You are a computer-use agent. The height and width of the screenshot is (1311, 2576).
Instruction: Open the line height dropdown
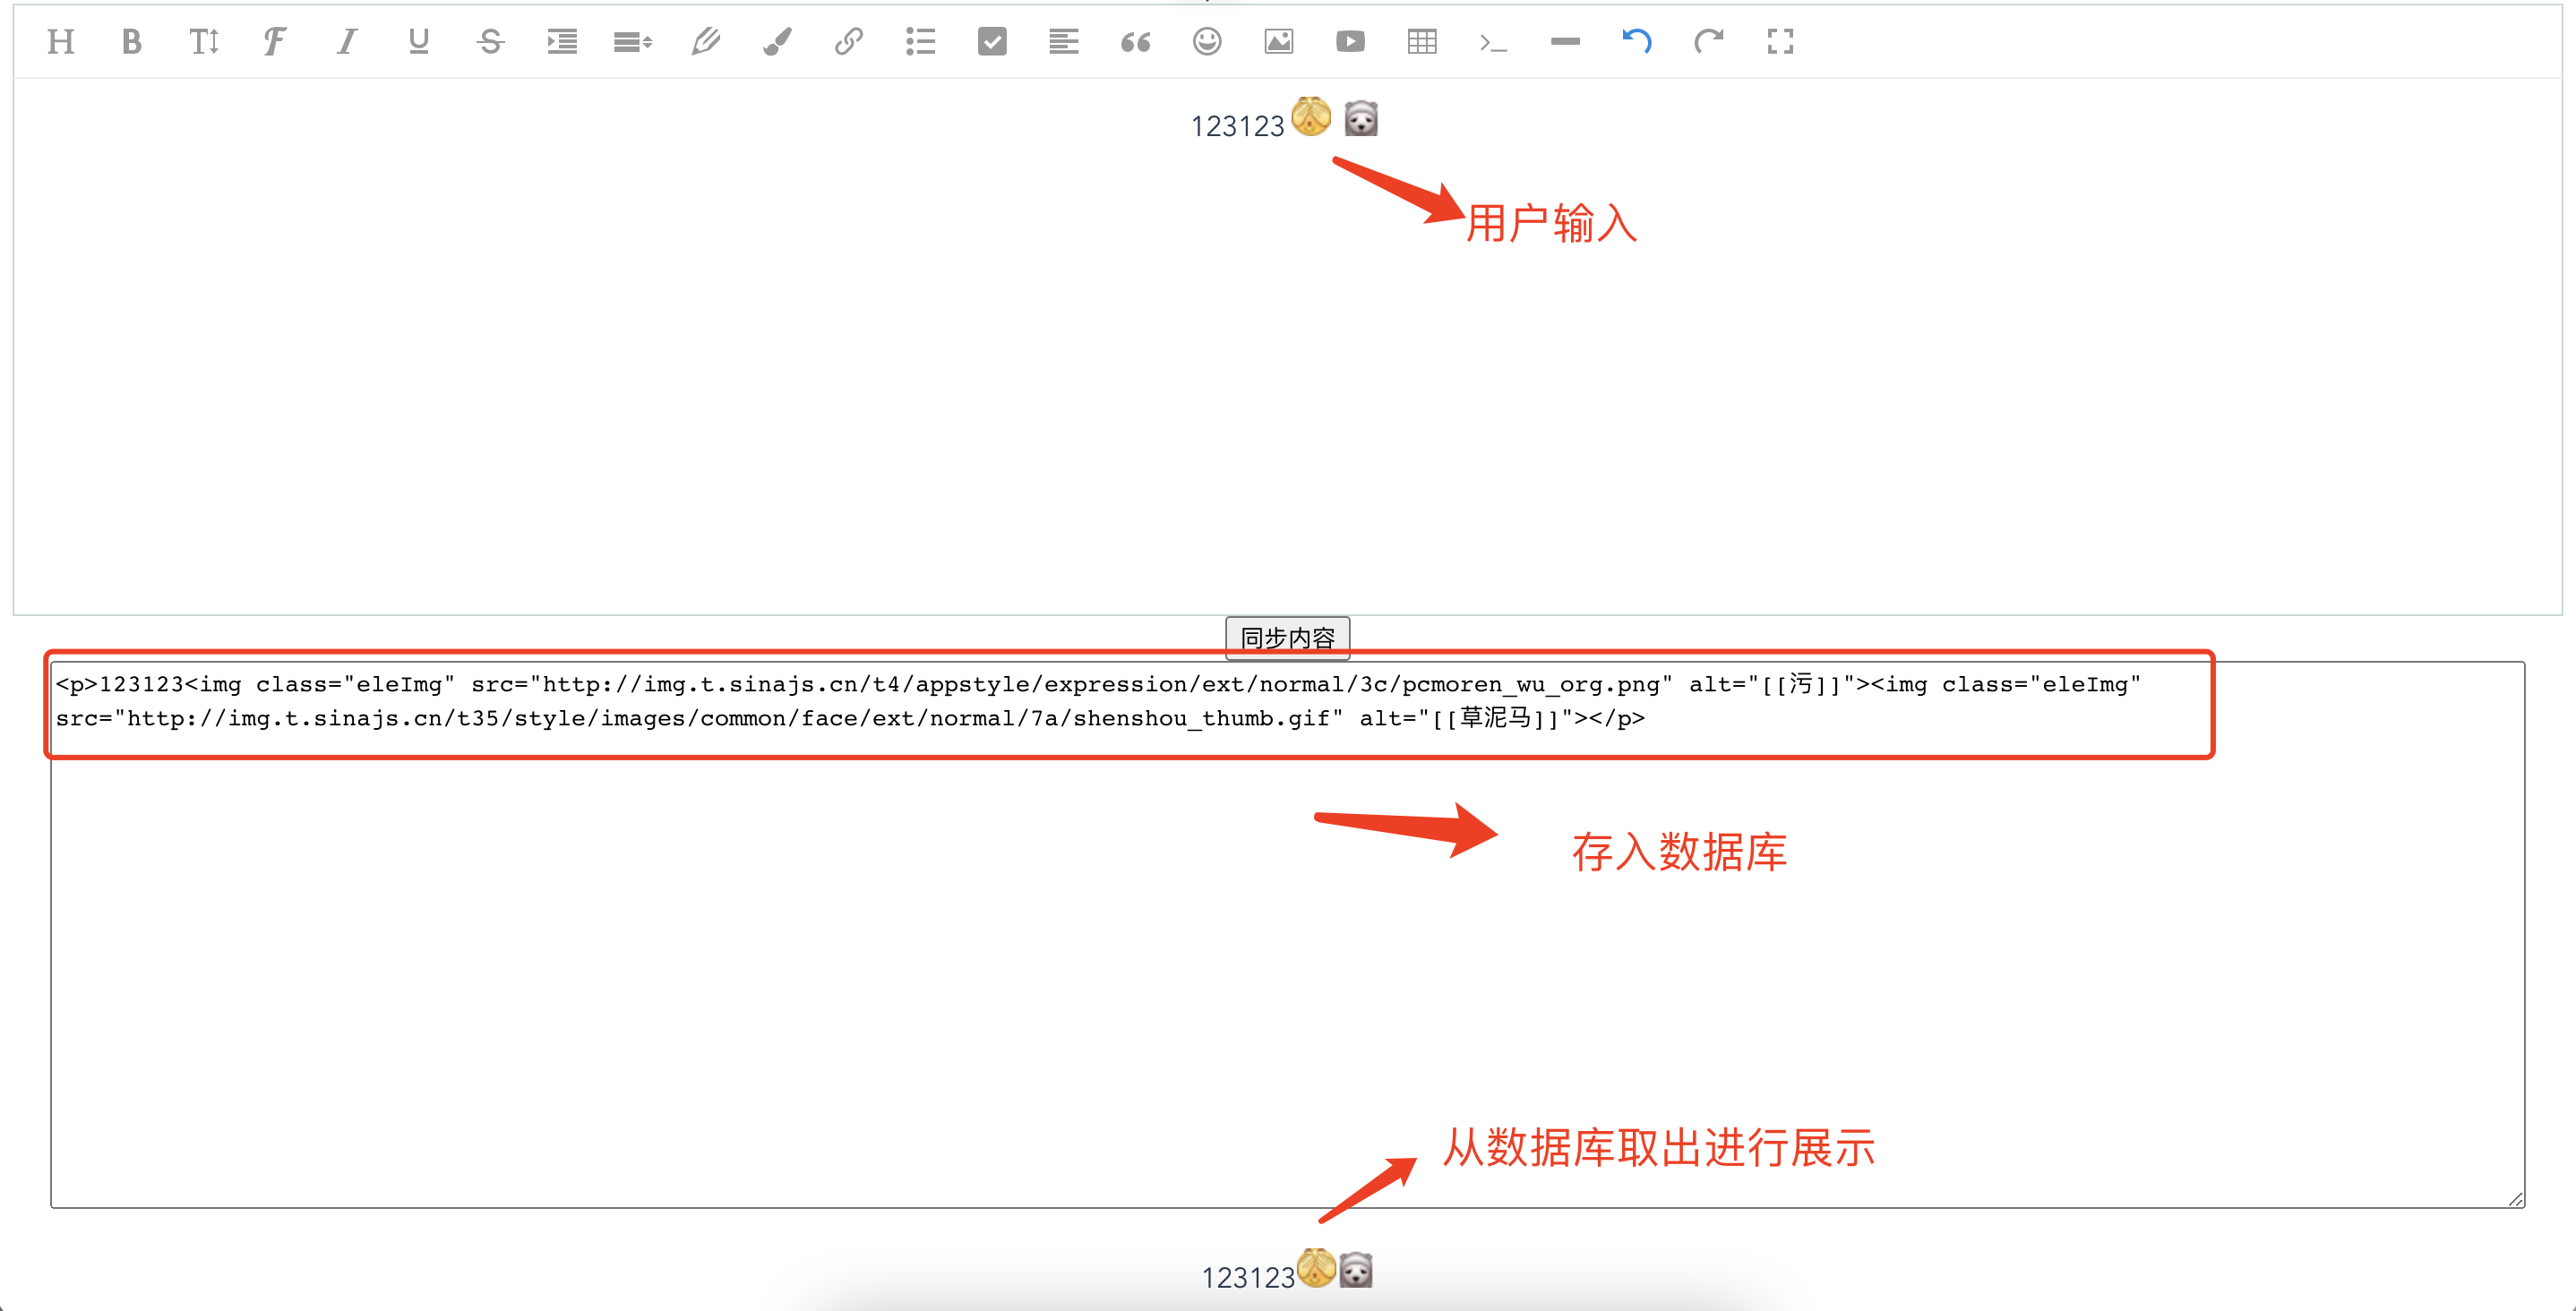click(x=633, y=41)
